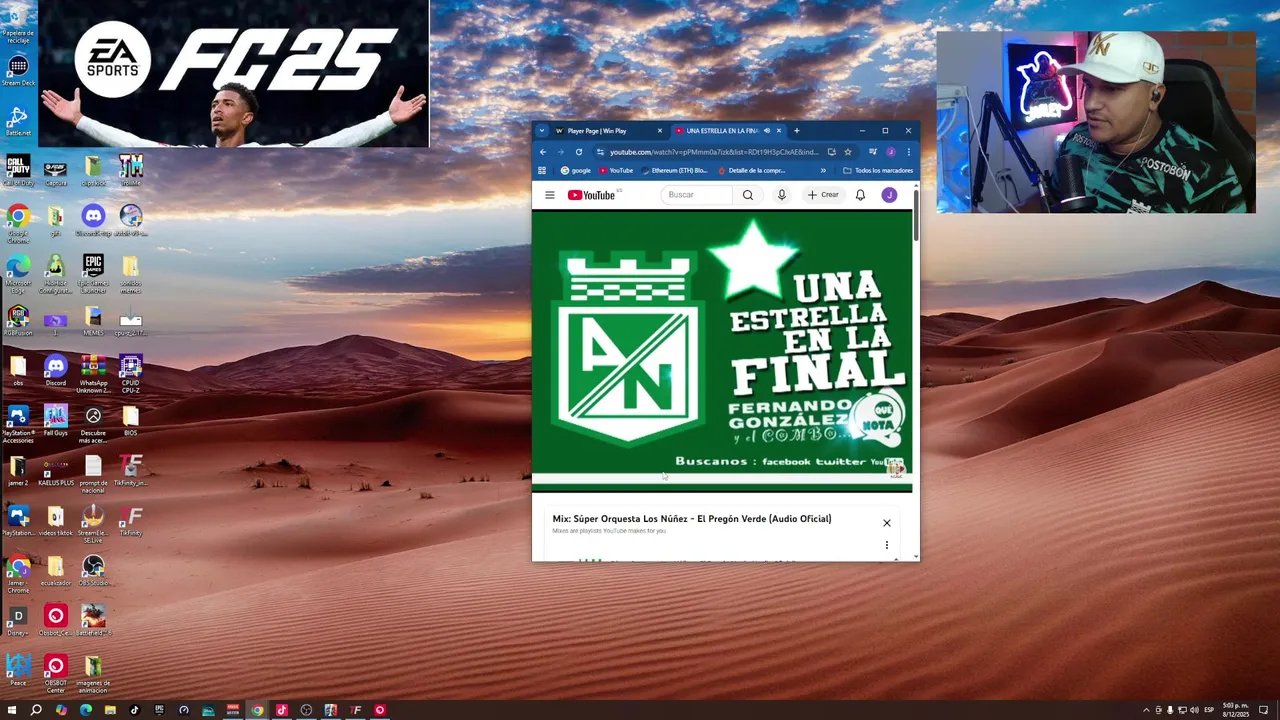Show hidden system tray icons chevron

1146,710
